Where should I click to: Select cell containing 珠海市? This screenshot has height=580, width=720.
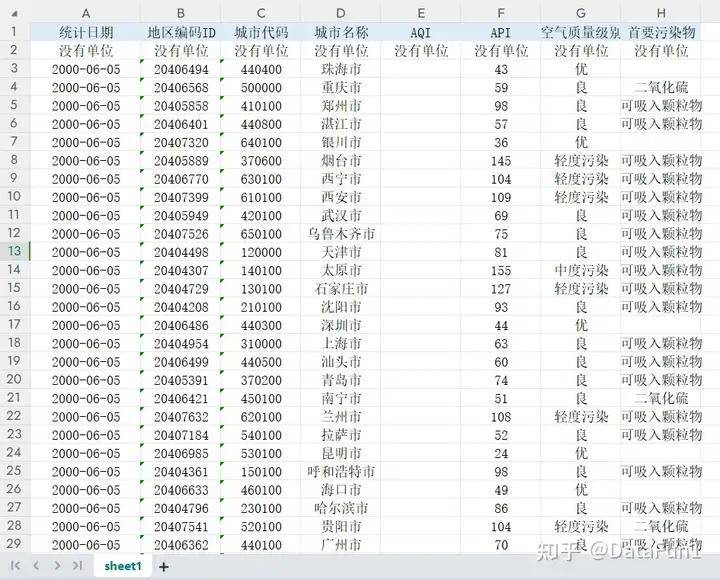coord(341,69)
